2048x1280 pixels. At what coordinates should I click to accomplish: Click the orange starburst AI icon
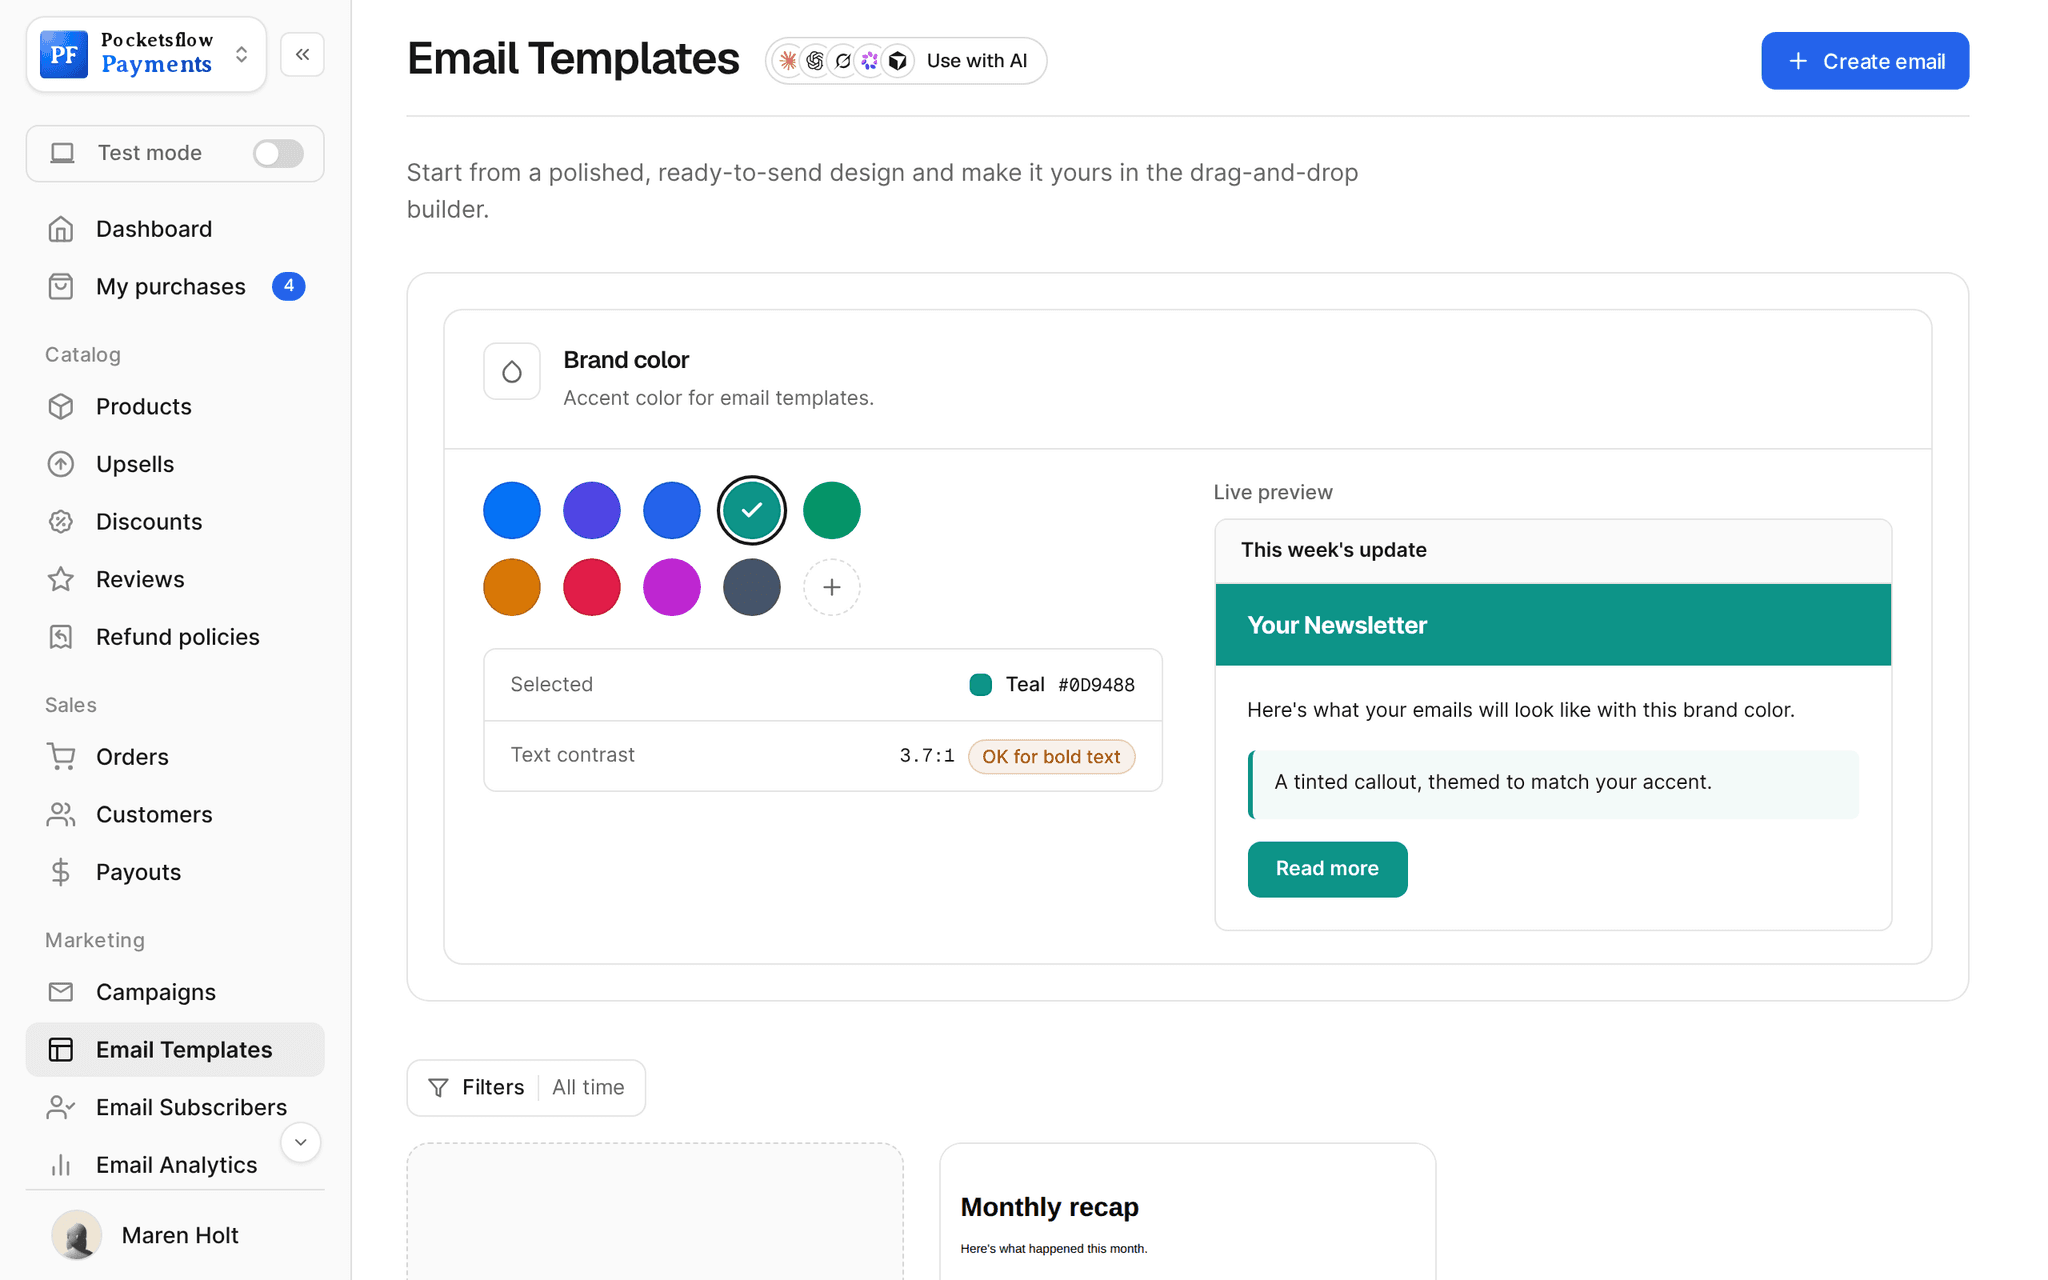[x=788, y=61]
